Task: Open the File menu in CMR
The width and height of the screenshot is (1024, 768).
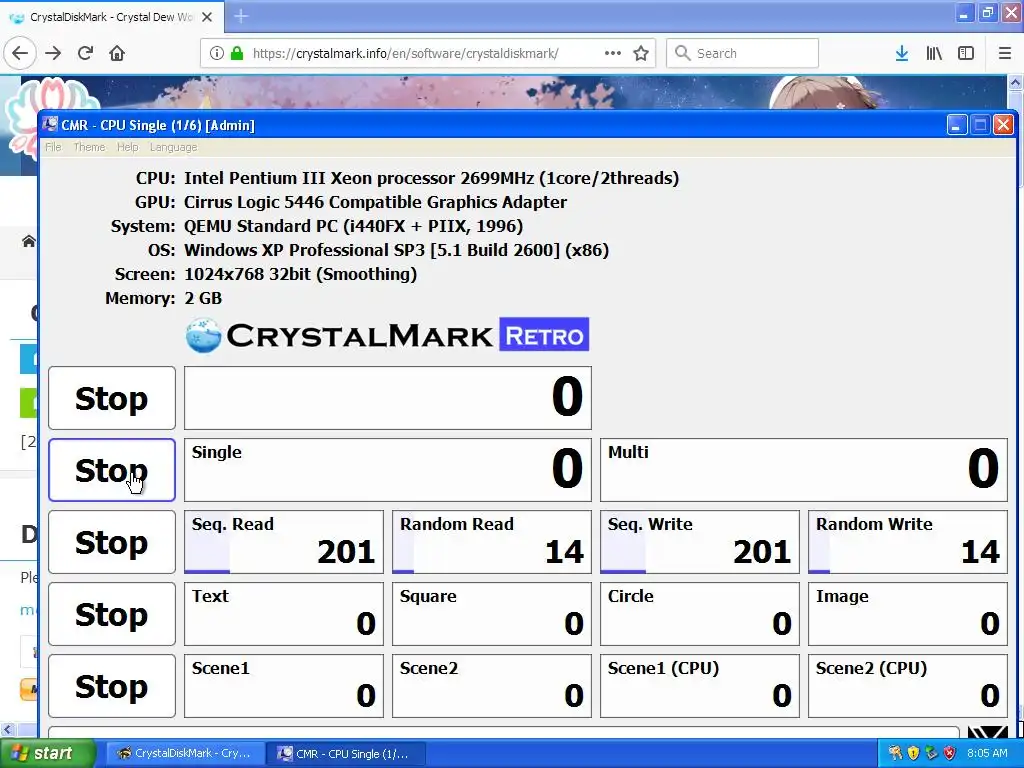Action: (53, 147)
